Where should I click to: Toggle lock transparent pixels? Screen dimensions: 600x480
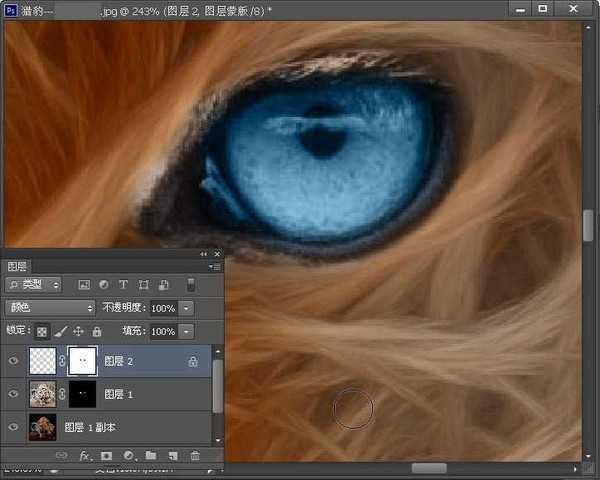(x=42, y=331)
